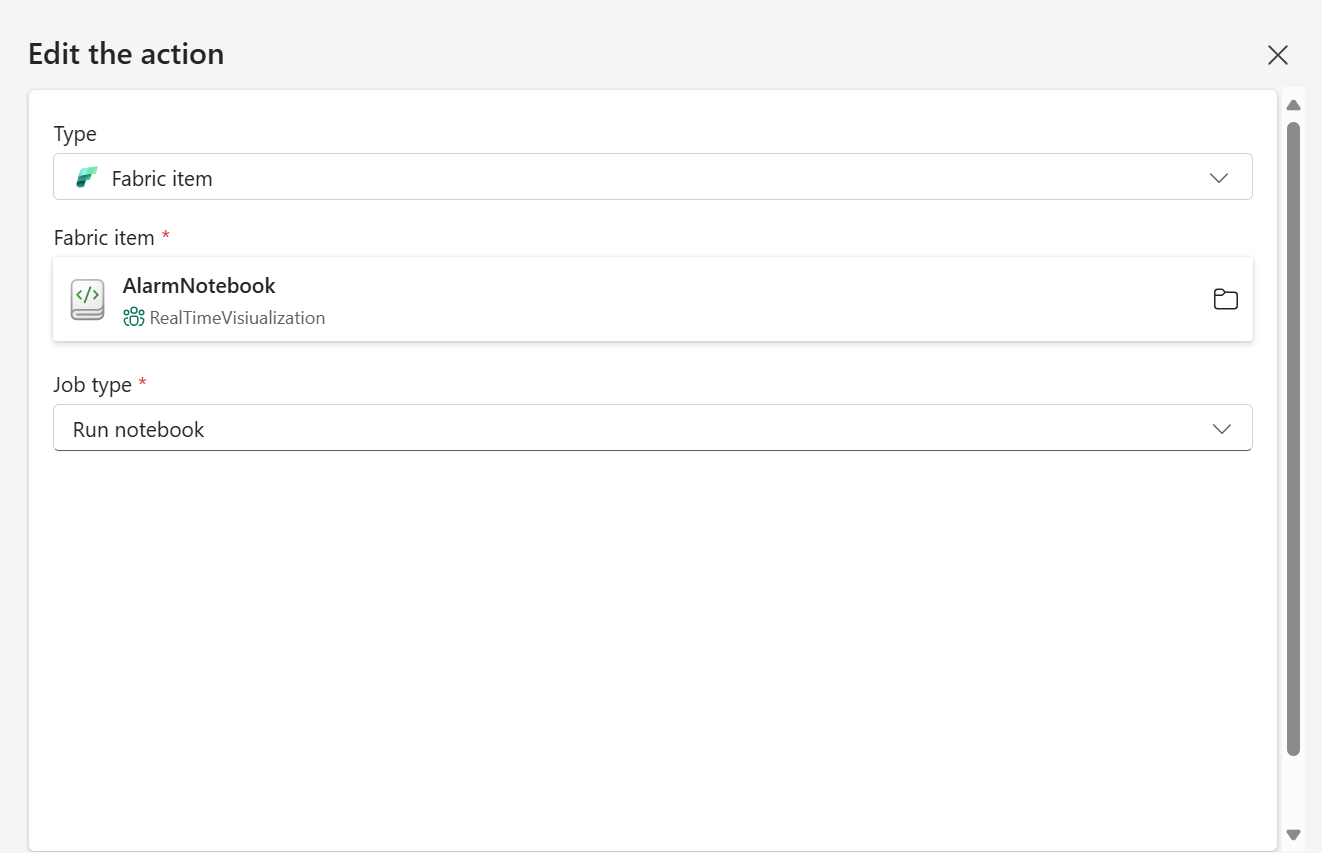Click the AlarmNotebook notebook icon

pos(88,299)
